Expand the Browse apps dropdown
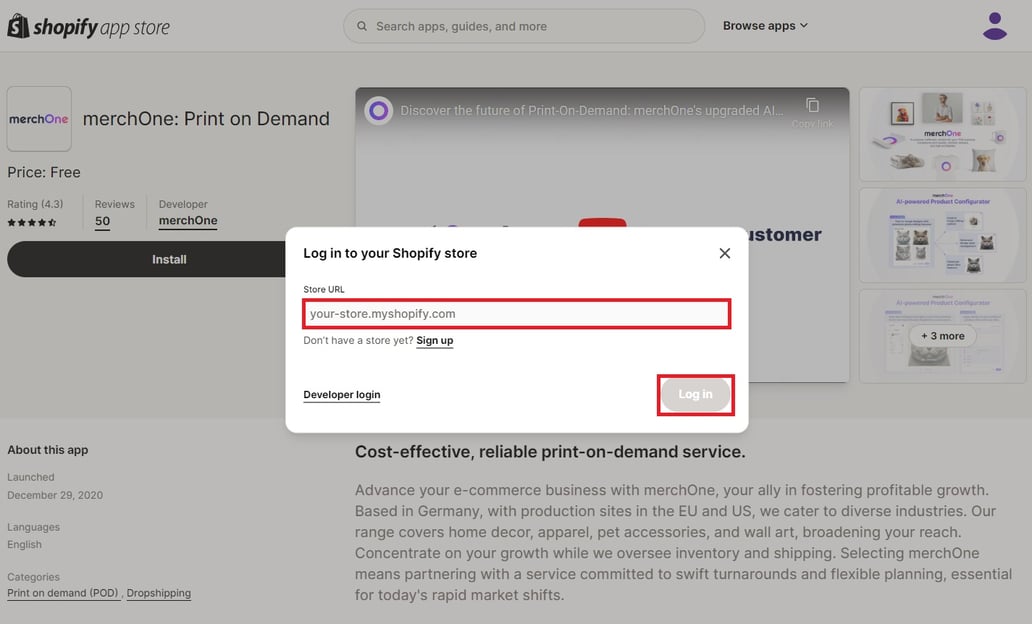1032x624 pixels. pos(765,25)
